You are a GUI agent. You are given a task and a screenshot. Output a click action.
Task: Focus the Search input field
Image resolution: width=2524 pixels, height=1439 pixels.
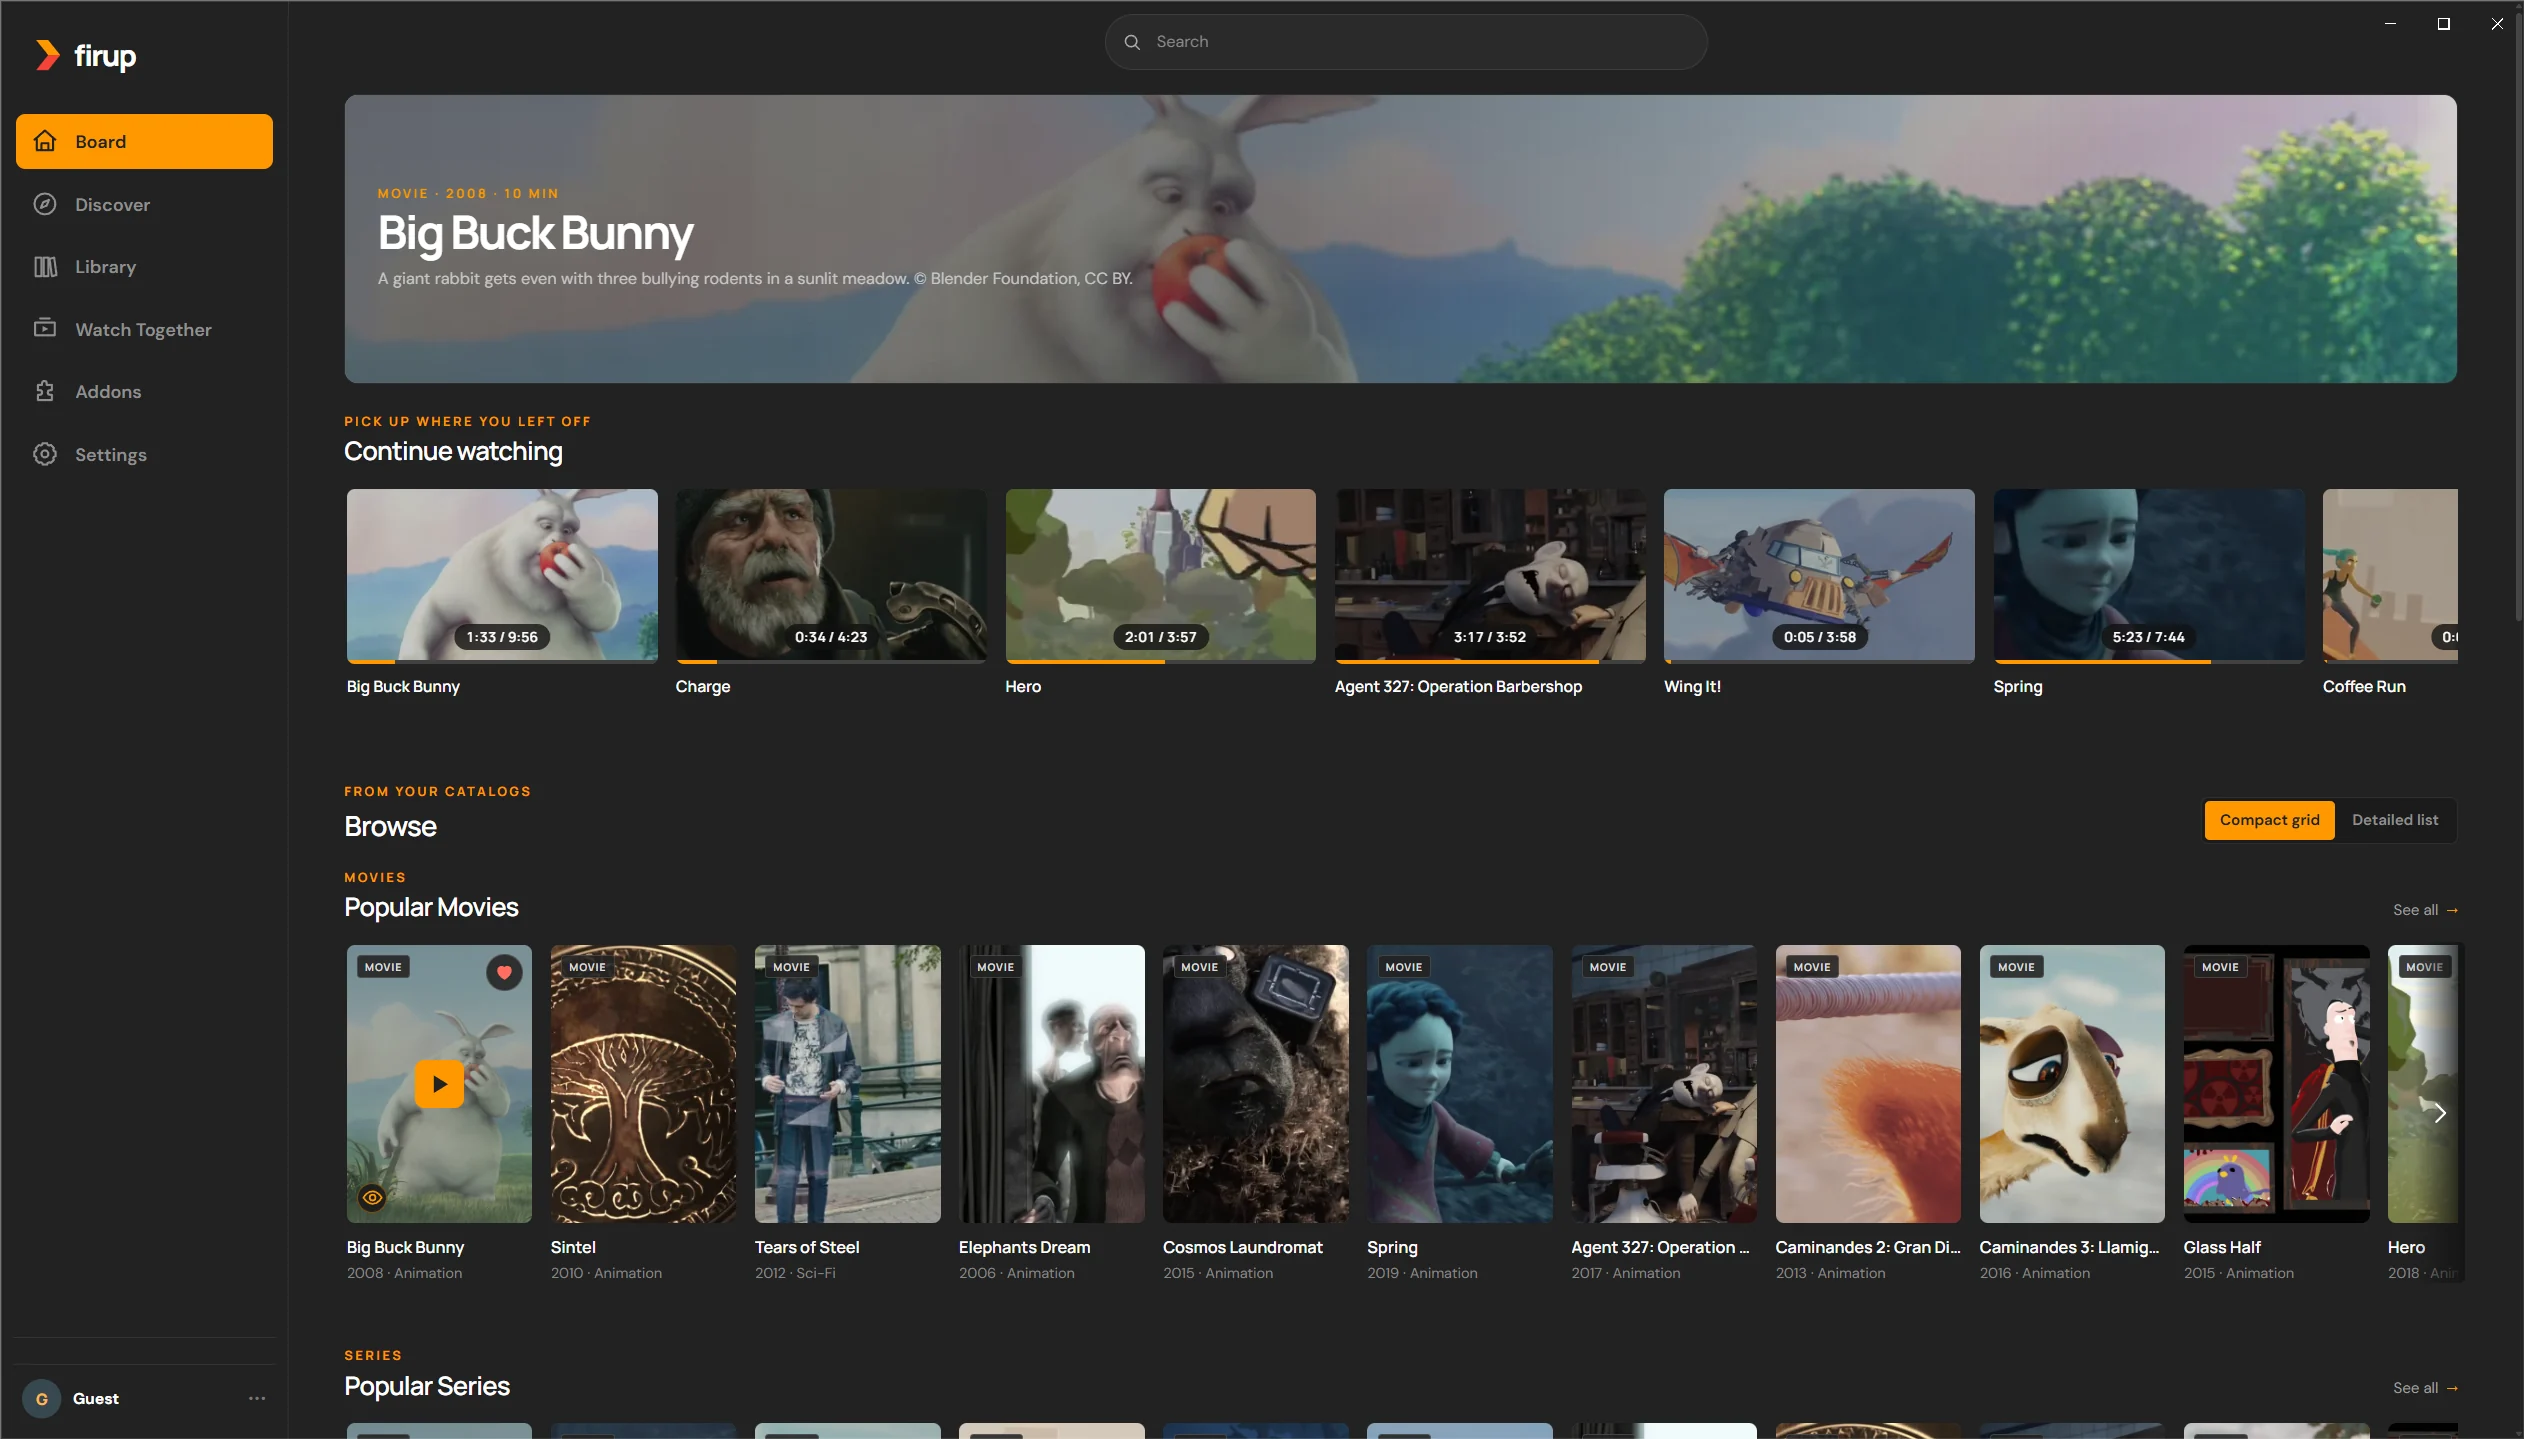click(x=1405, y=42)
